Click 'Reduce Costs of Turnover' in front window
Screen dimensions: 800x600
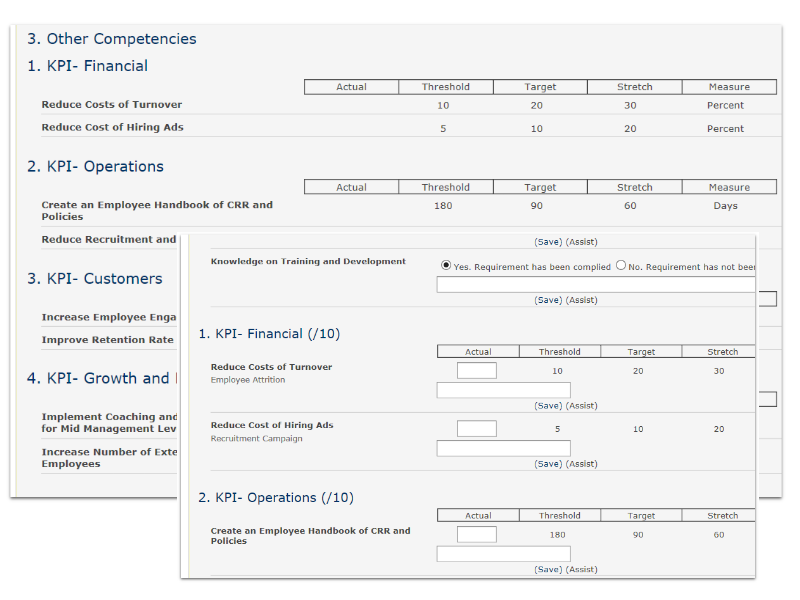[x=271, y=367]
